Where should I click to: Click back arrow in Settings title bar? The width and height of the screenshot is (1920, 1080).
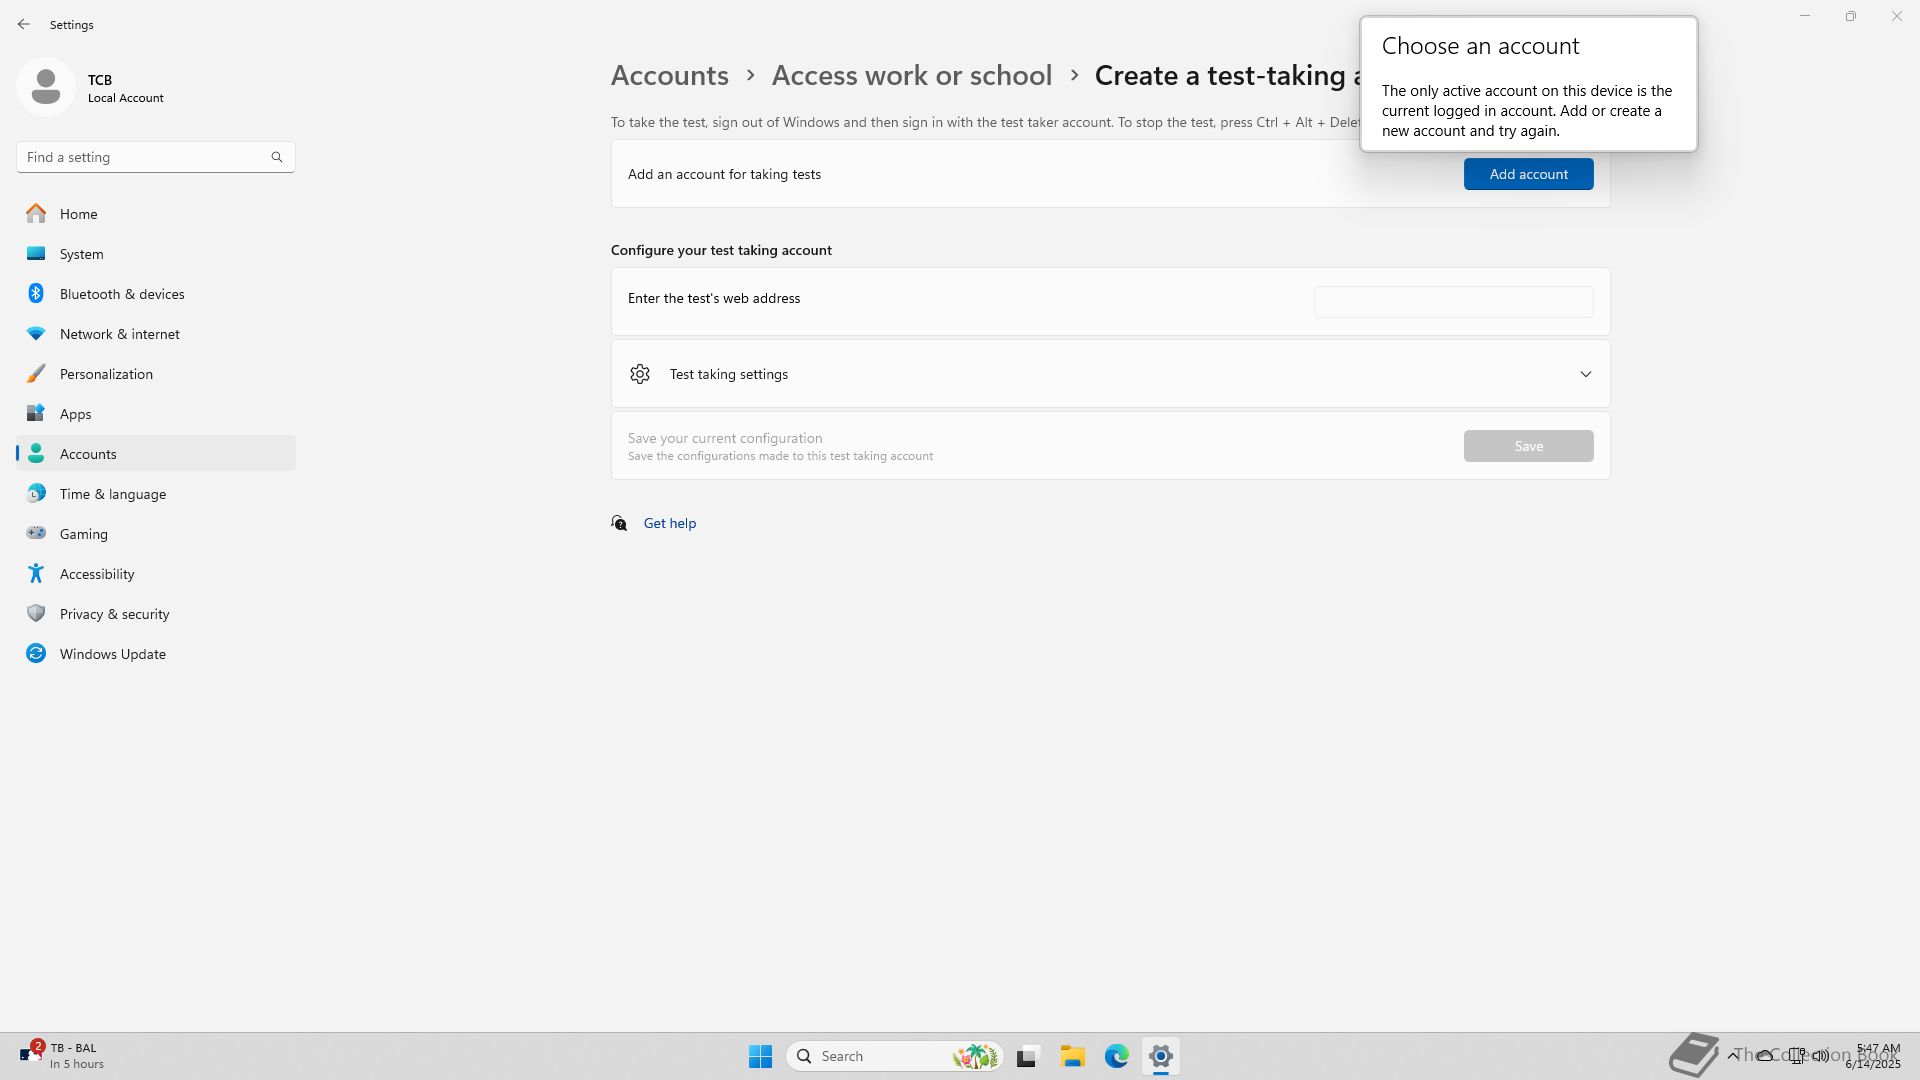point(24,24)
